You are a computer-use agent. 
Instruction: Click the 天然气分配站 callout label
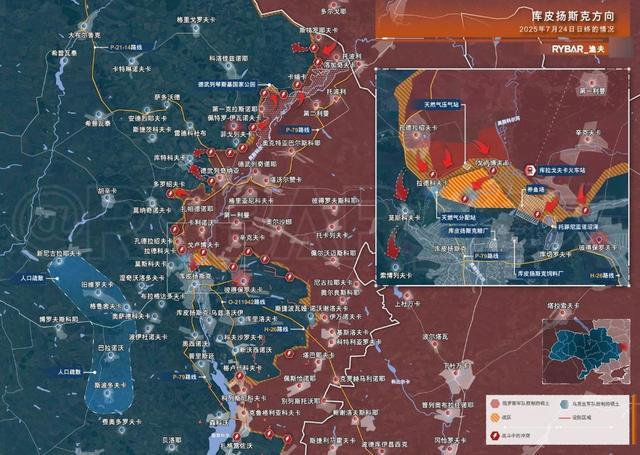pos(459,218)
